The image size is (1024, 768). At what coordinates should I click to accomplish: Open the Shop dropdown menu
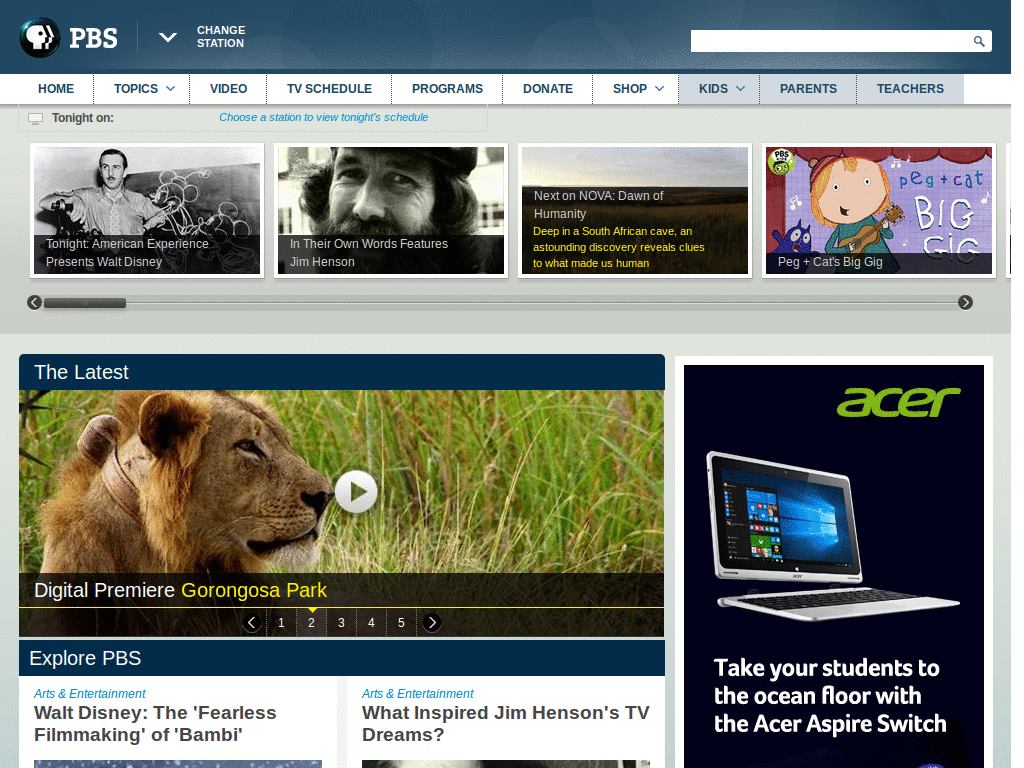coord(637,89)
